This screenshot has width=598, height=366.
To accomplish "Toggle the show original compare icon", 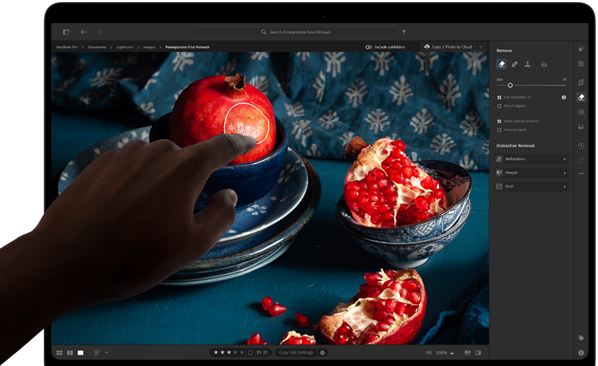I will [478, 353].
